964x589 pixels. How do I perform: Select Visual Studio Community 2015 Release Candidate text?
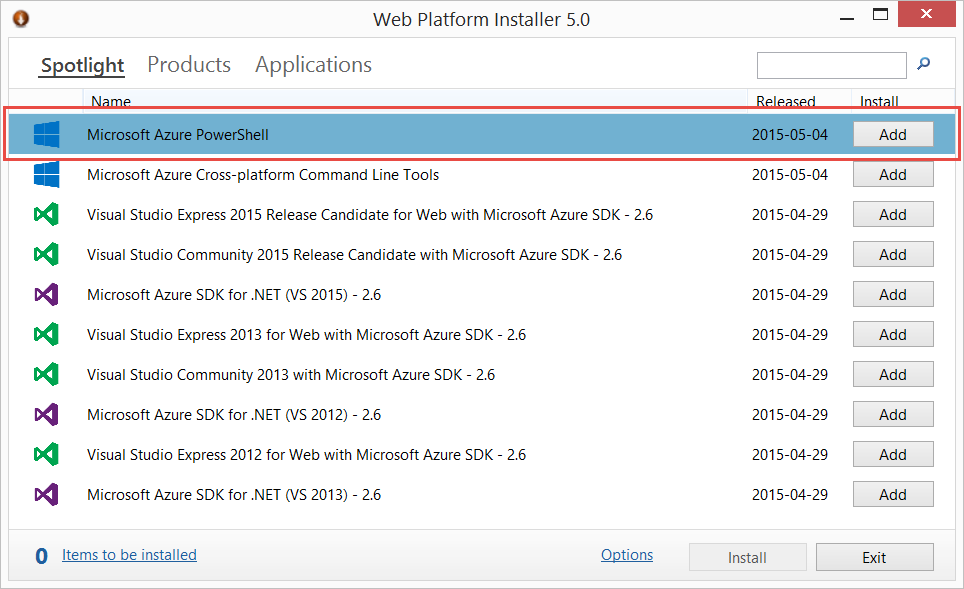pos(355,255)
